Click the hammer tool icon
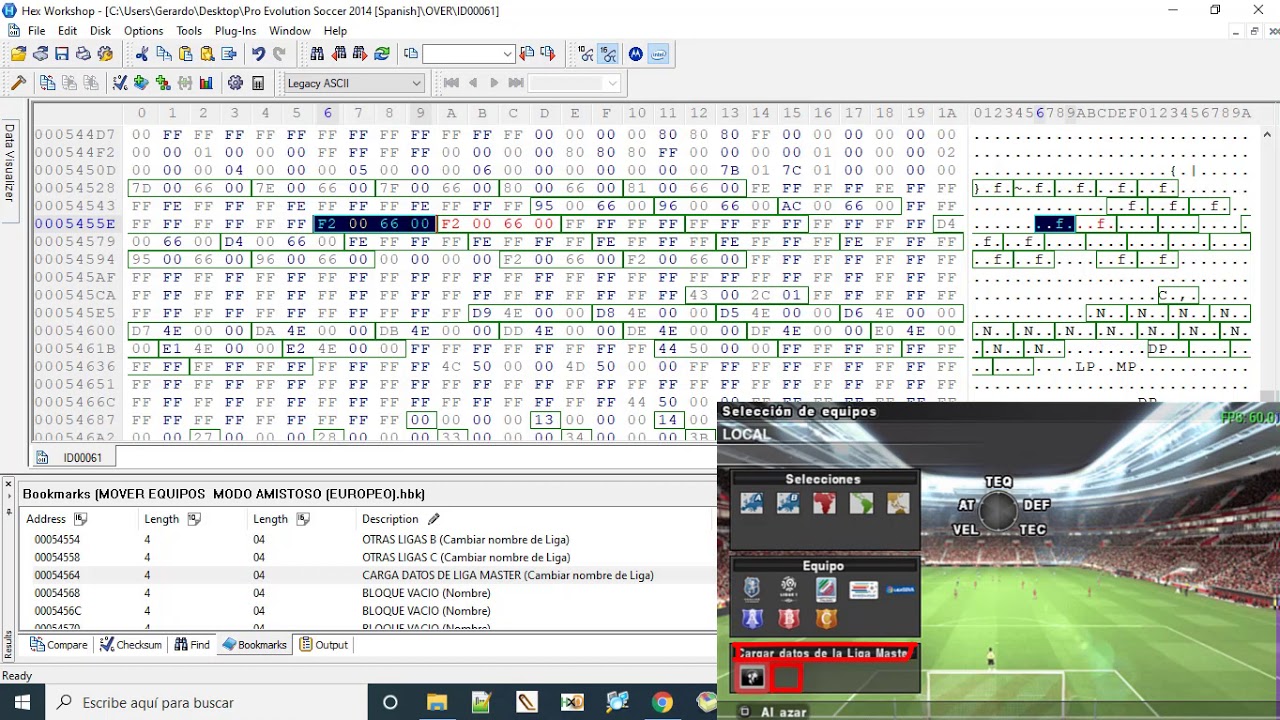 [x=18, y=83]
